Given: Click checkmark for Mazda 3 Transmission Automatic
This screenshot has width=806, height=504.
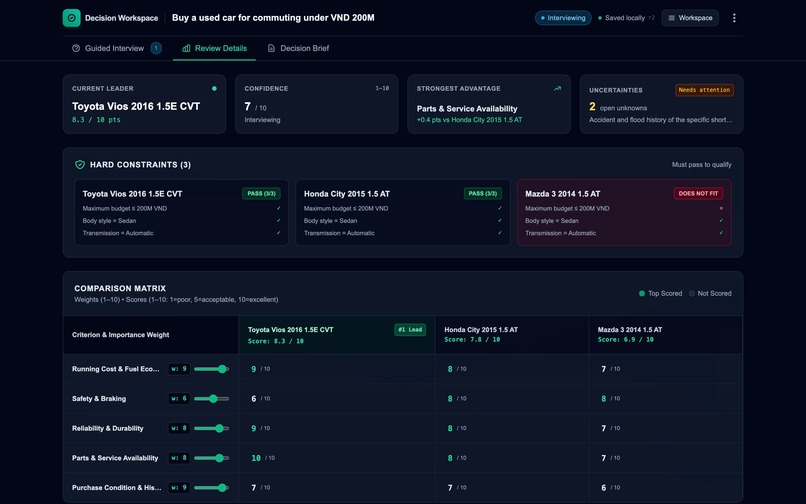Looking at the screenshot, I should [721, 233].
